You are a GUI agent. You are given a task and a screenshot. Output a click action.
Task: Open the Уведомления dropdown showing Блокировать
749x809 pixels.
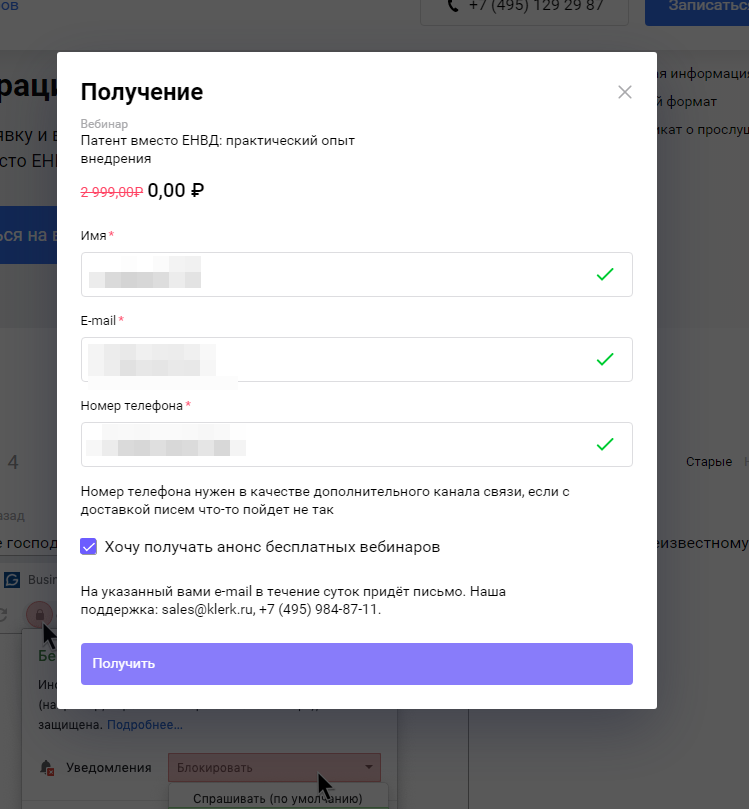(x=274, y=768)
